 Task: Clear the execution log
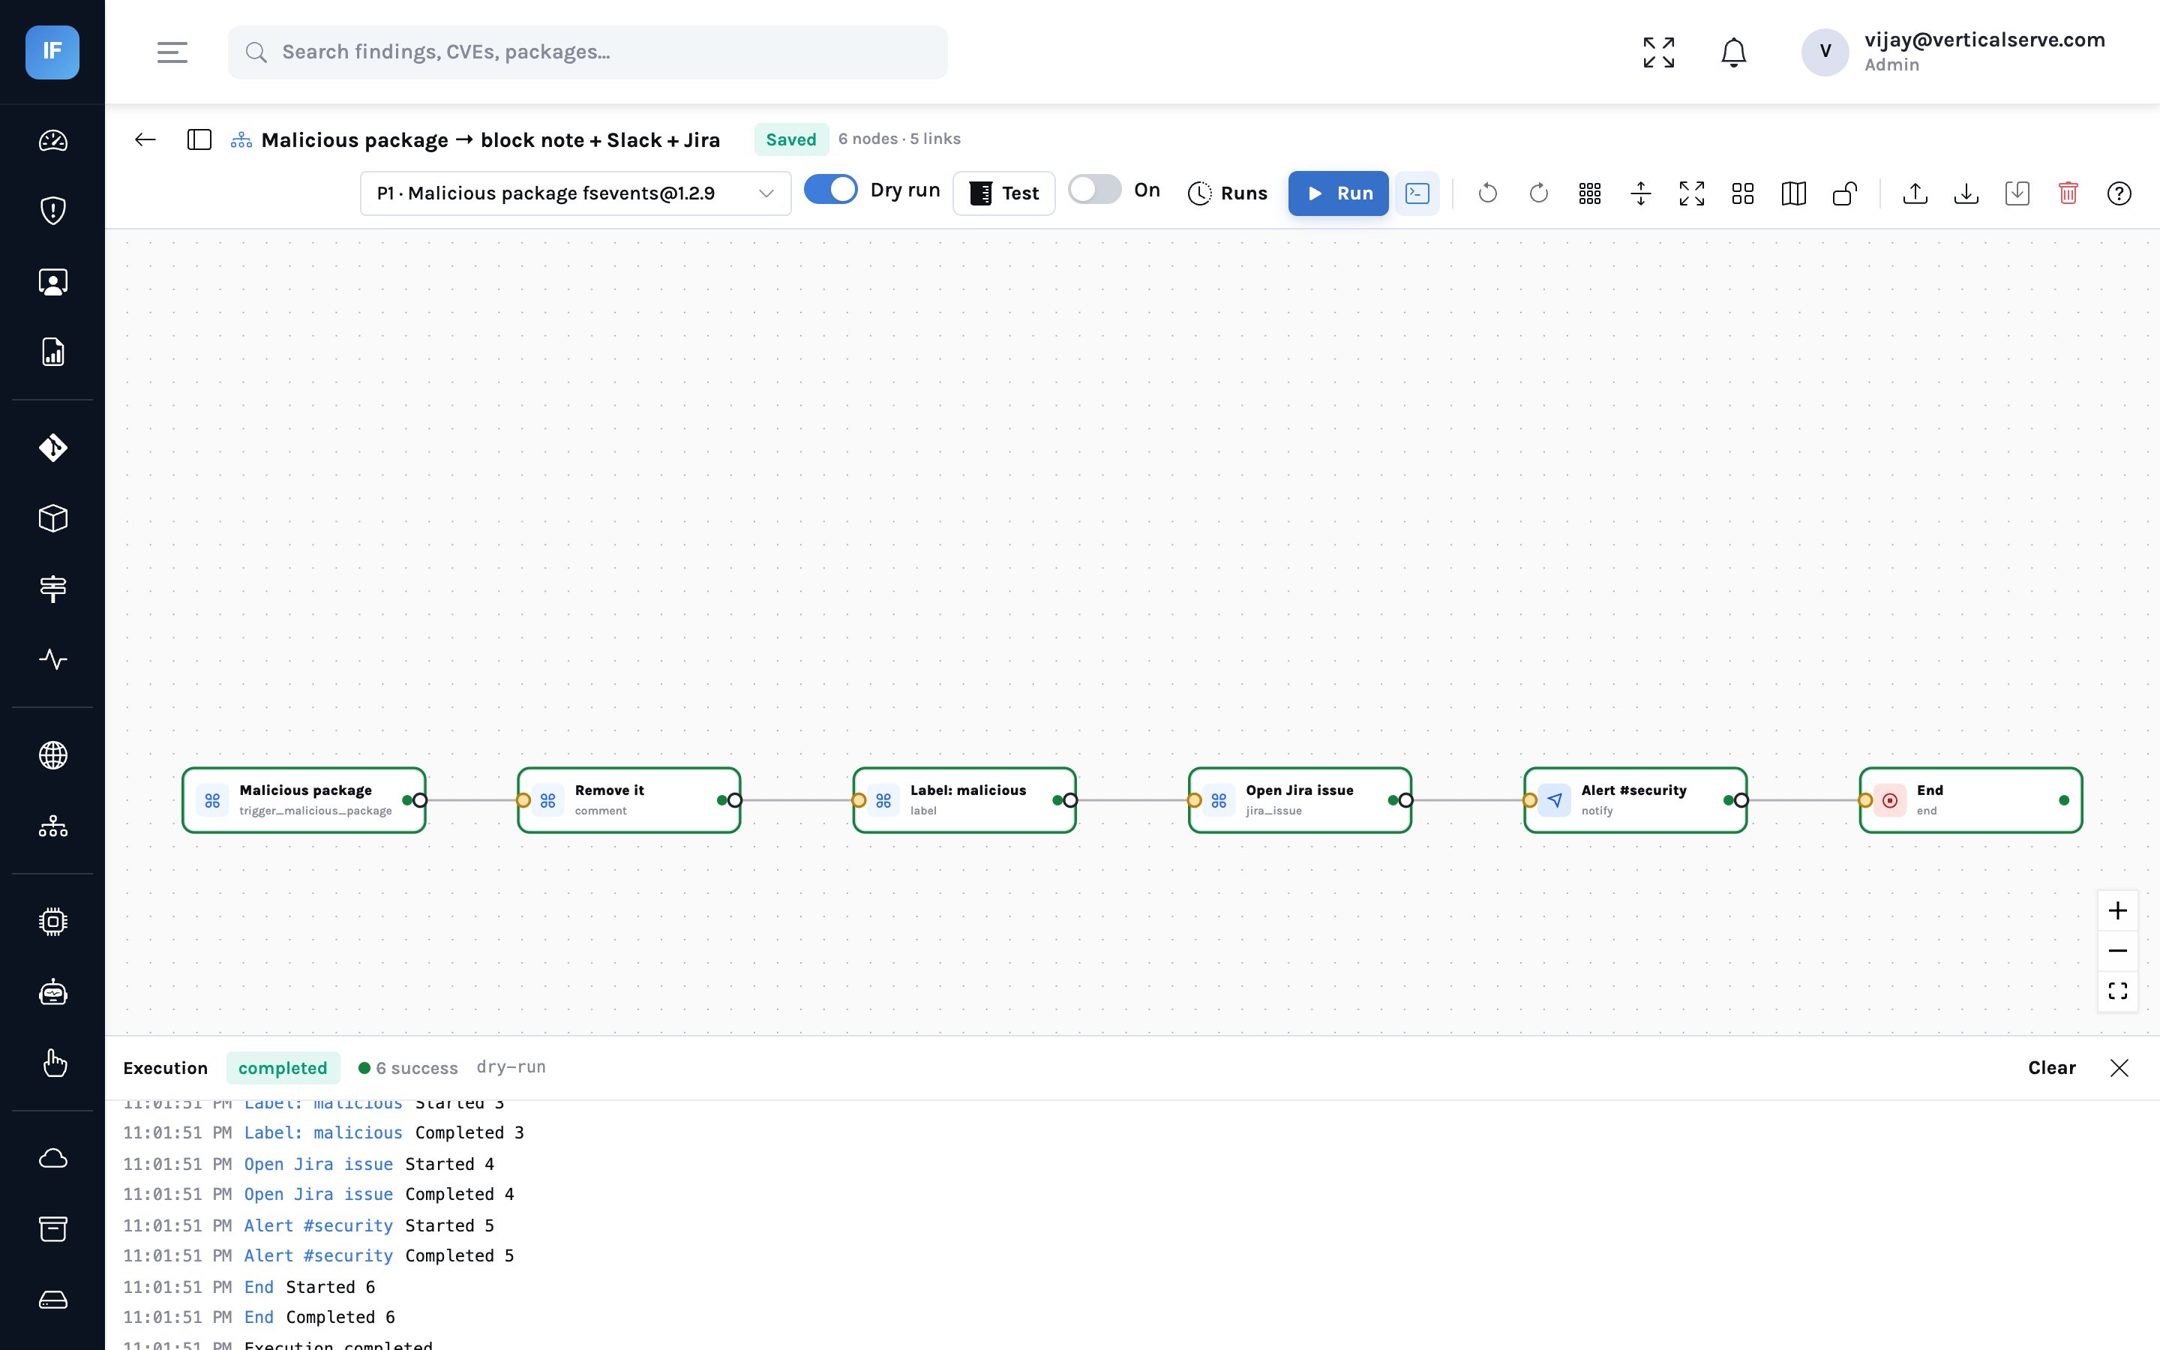[2051, 1068]
